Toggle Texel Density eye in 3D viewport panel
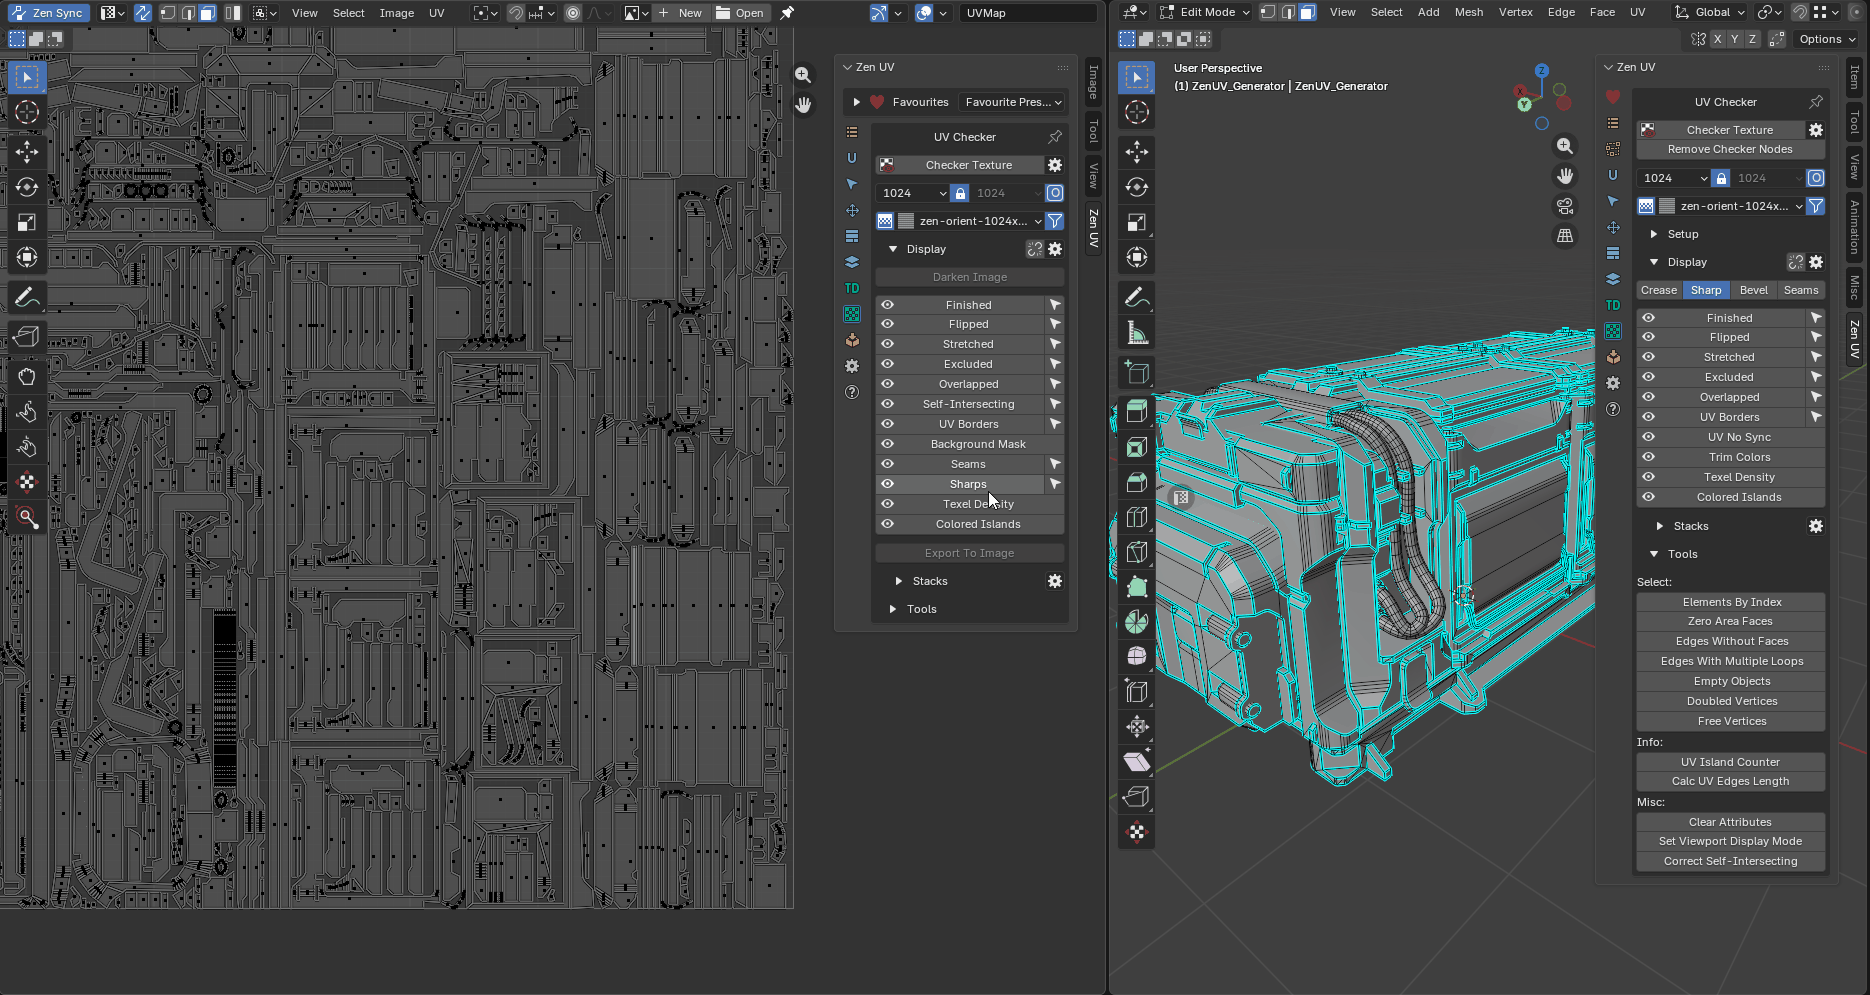Image resolution: width=1870 pixels, height=995 pixels. tap(1648, 477)
